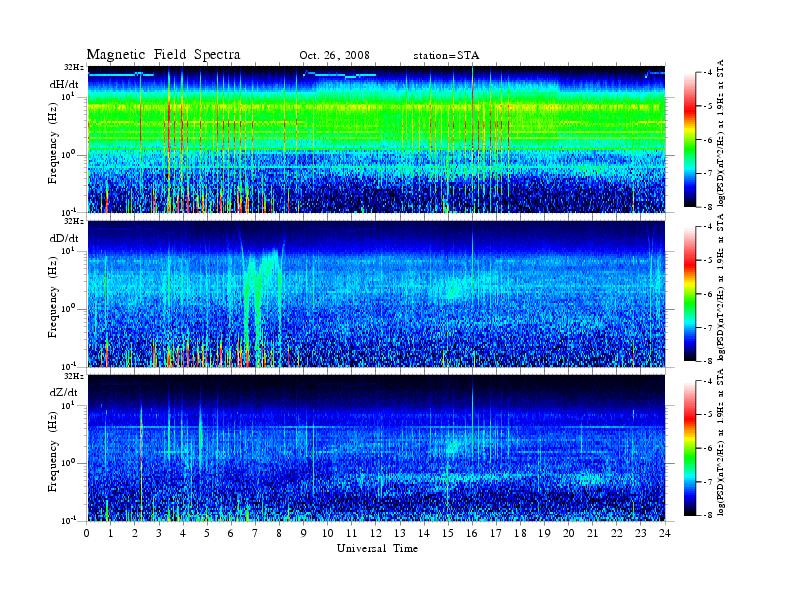Click the color scale bar beside dD/dt

tap(690, 294)
